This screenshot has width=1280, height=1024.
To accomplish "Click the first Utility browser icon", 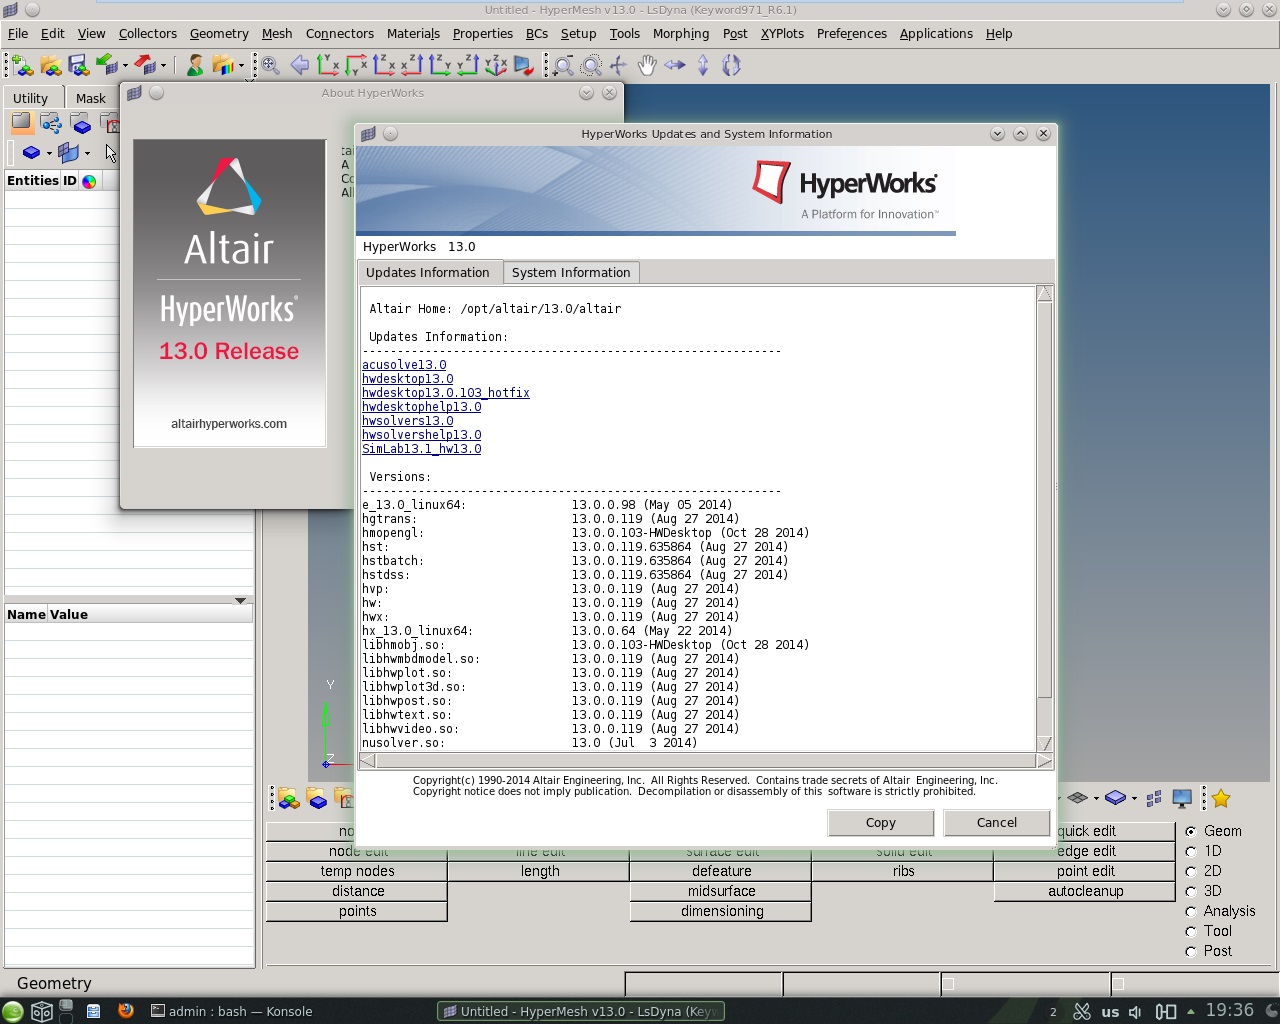I will pyautogui.click(x=22, y=124).
